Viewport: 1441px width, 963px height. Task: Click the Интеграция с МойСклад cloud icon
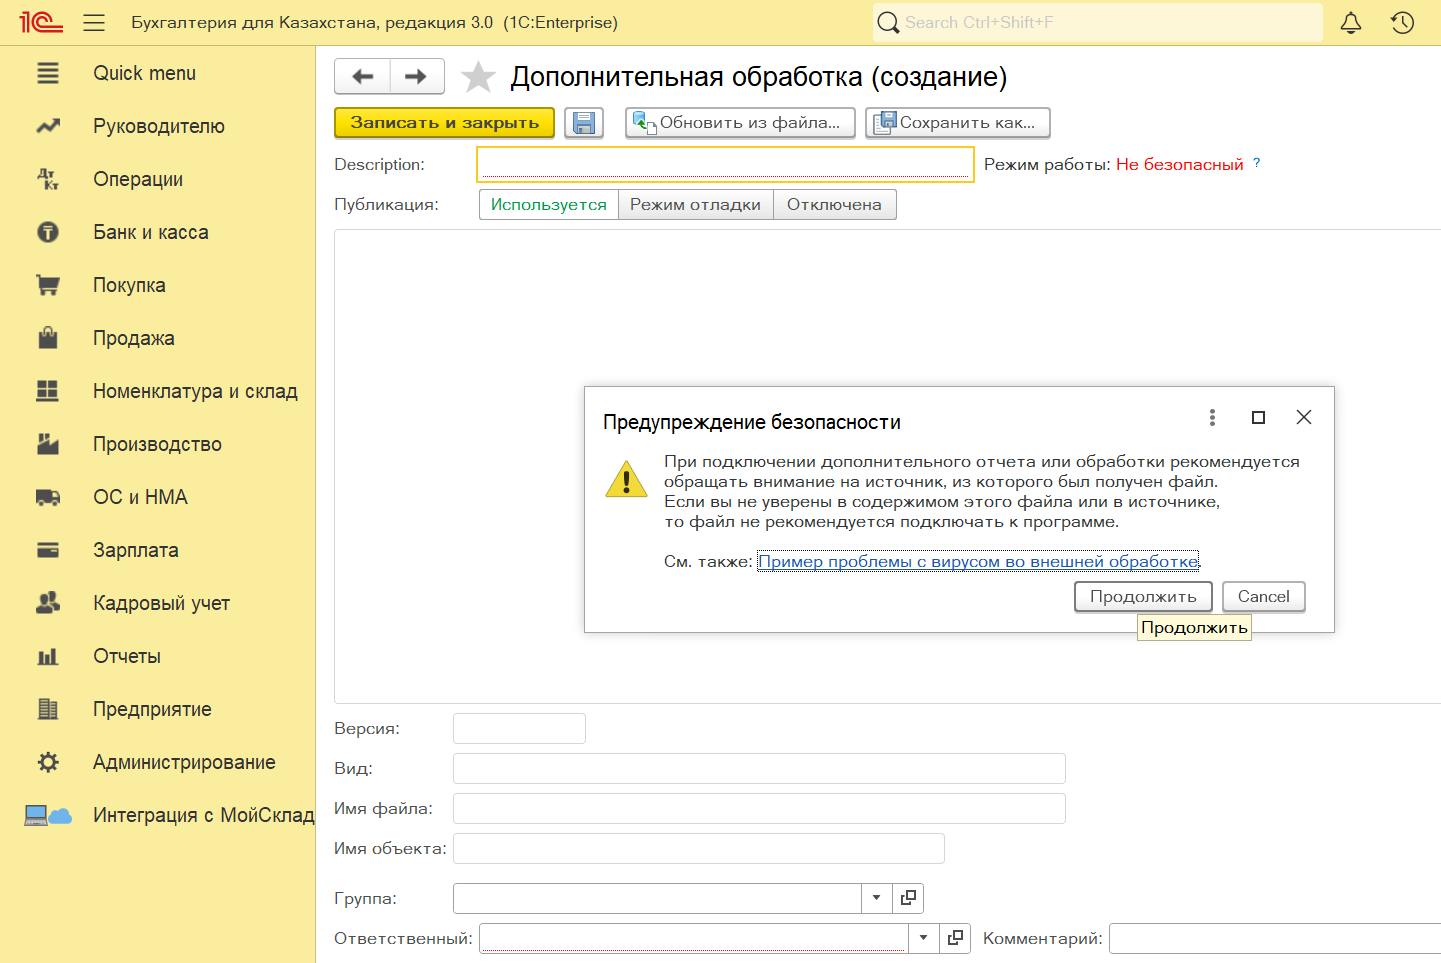(x=48, y=815)
